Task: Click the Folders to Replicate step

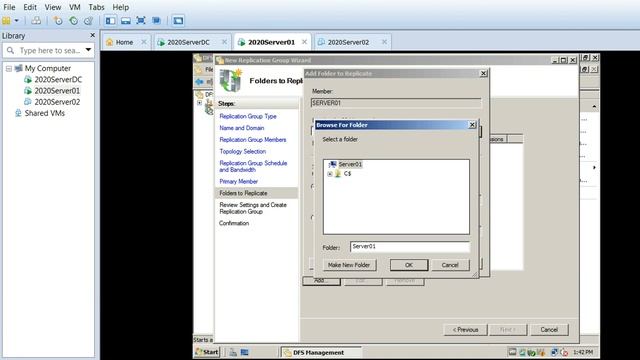Action: click(x=243, y=193)
